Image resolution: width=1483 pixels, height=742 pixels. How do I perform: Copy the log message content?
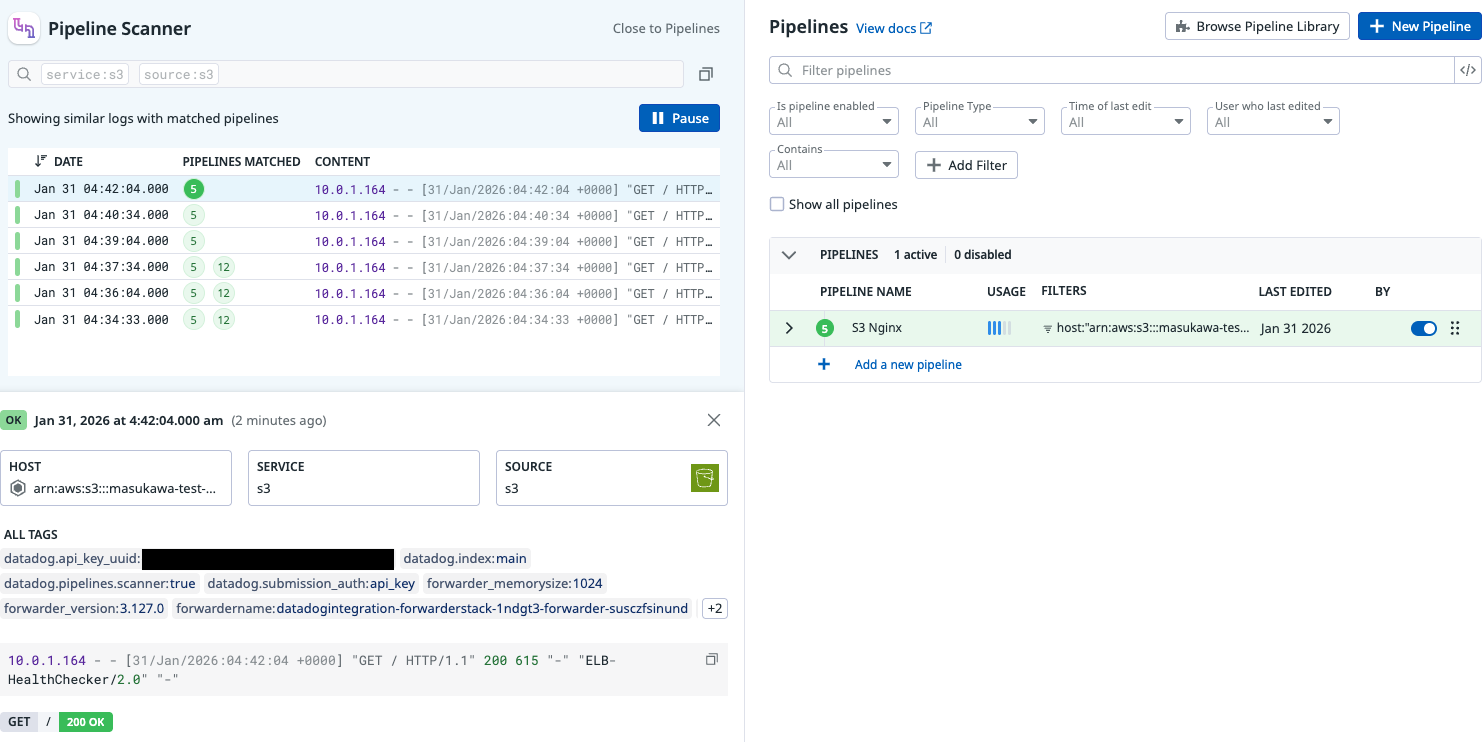click(712, 660)
